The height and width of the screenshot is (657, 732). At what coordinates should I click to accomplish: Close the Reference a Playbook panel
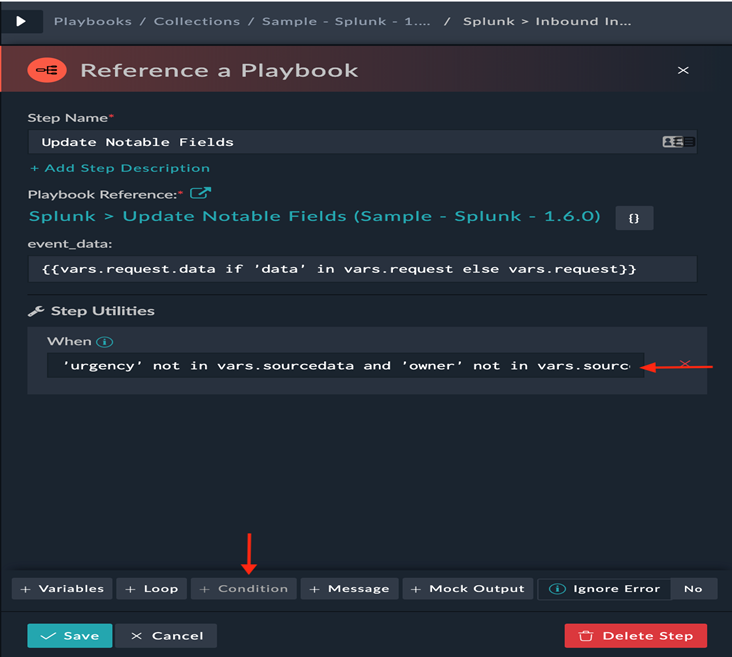tap(683, 71)
